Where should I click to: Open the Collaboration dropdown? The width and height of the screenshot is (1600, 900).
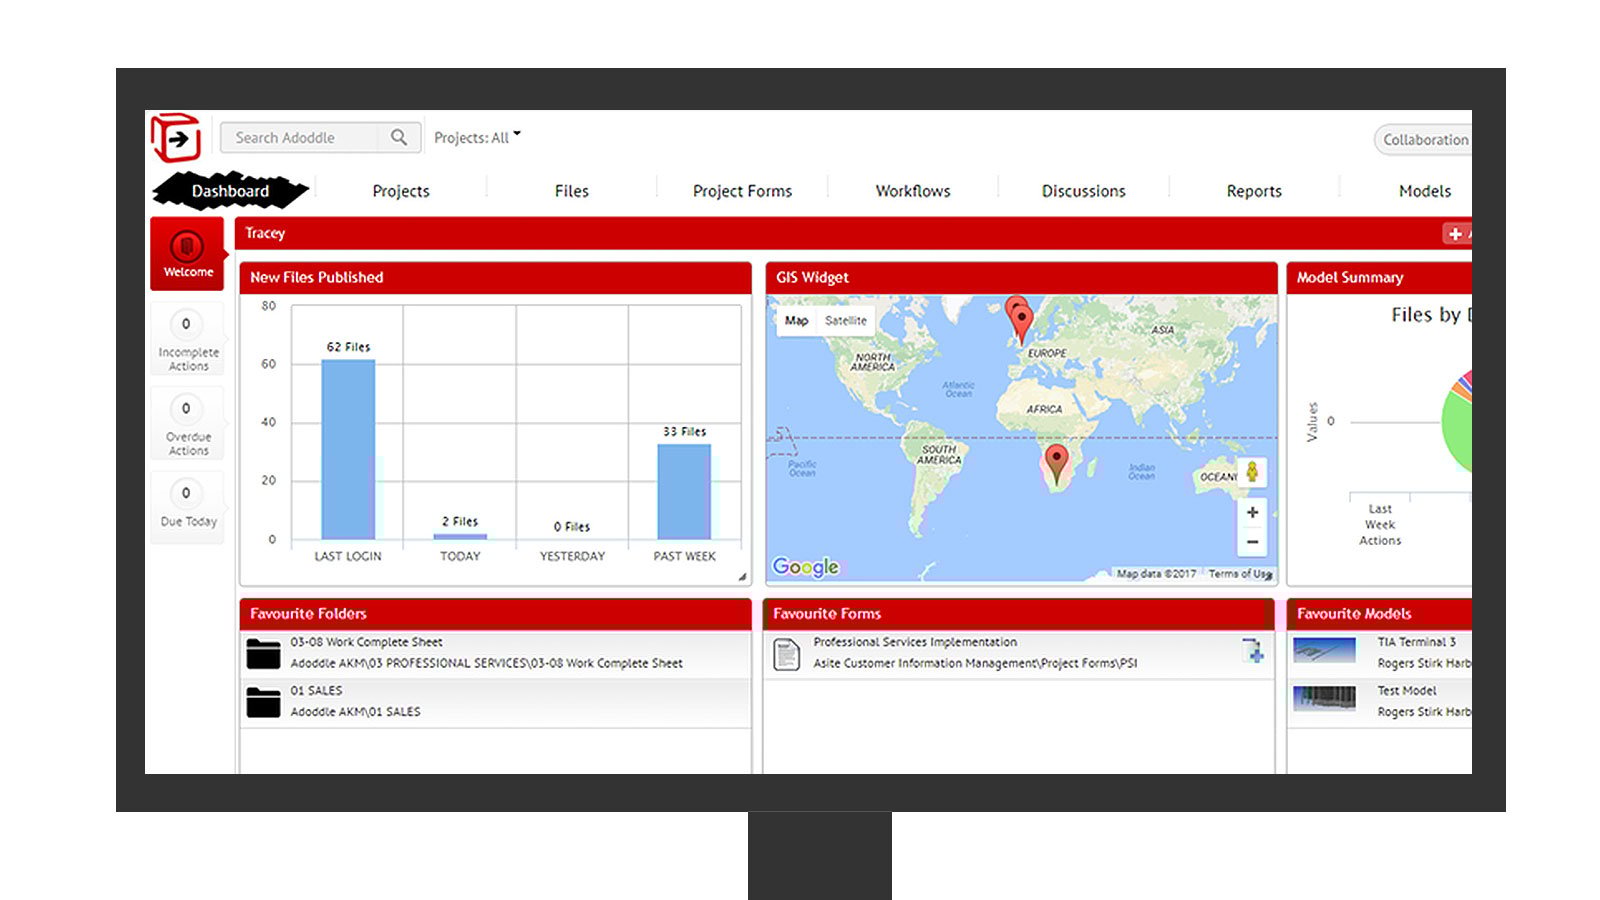tap(1424, 140)
